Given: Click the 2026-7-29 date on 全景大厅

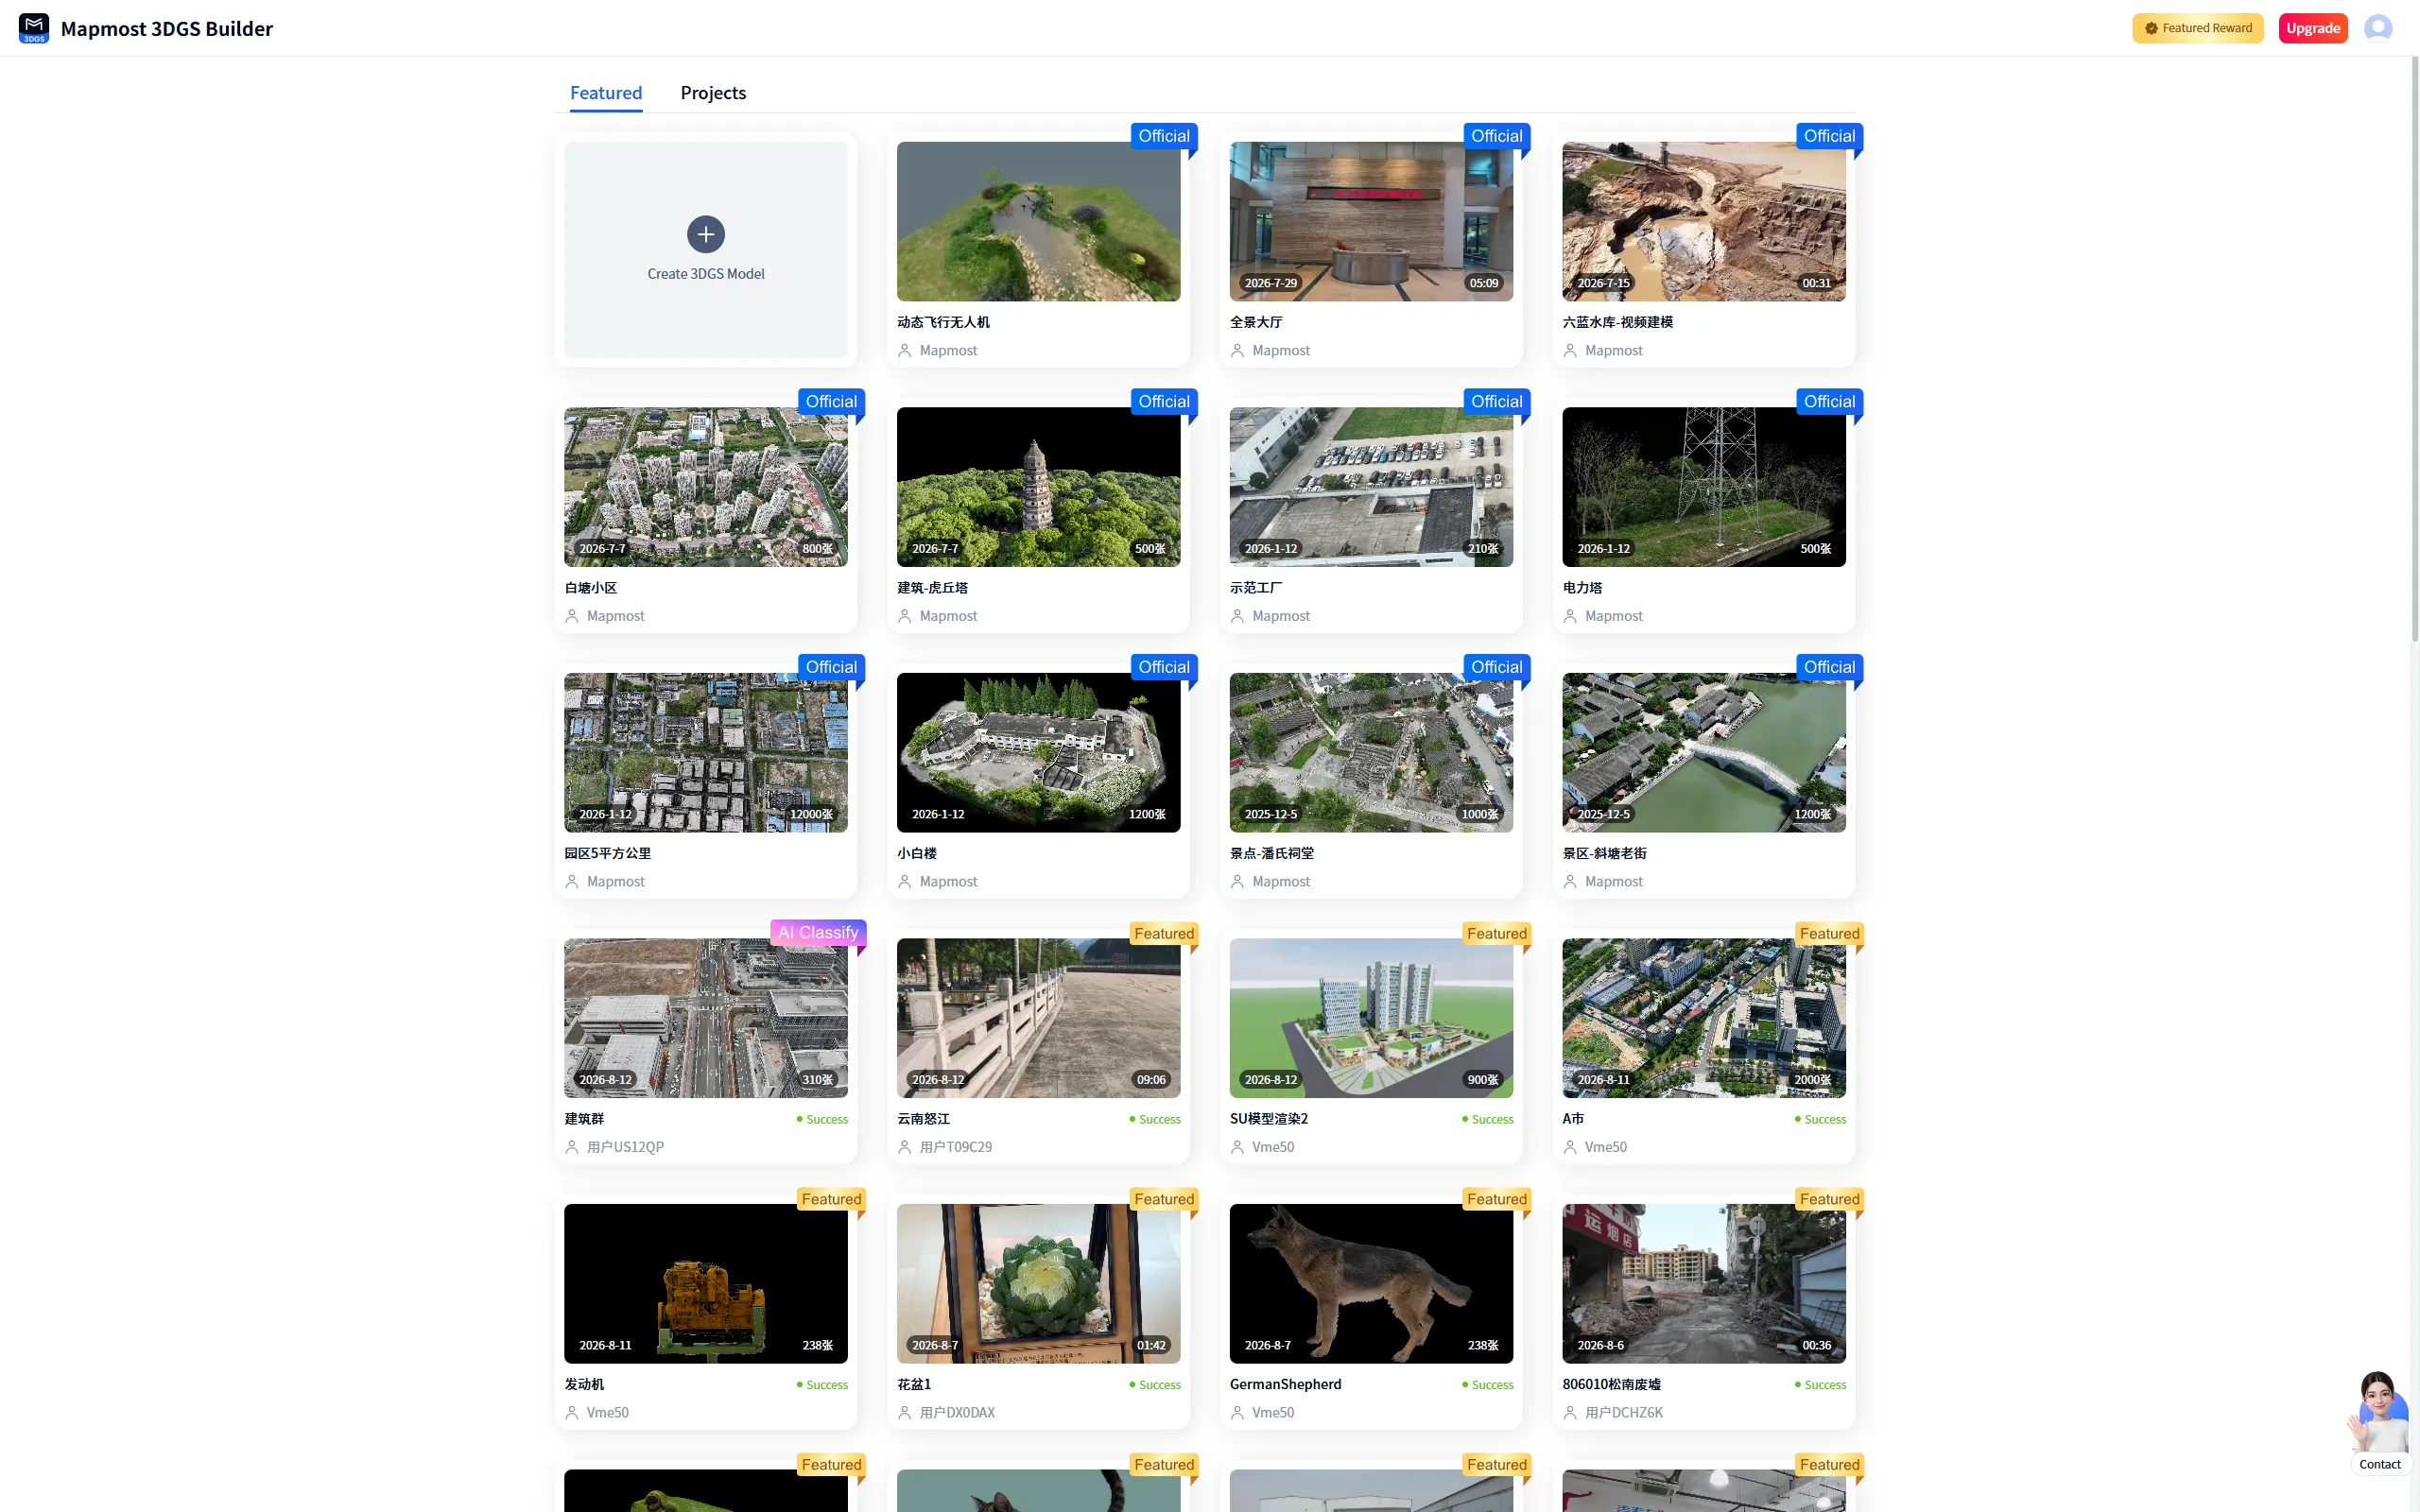Looking at the screenshot, I should coord(1270,283).
